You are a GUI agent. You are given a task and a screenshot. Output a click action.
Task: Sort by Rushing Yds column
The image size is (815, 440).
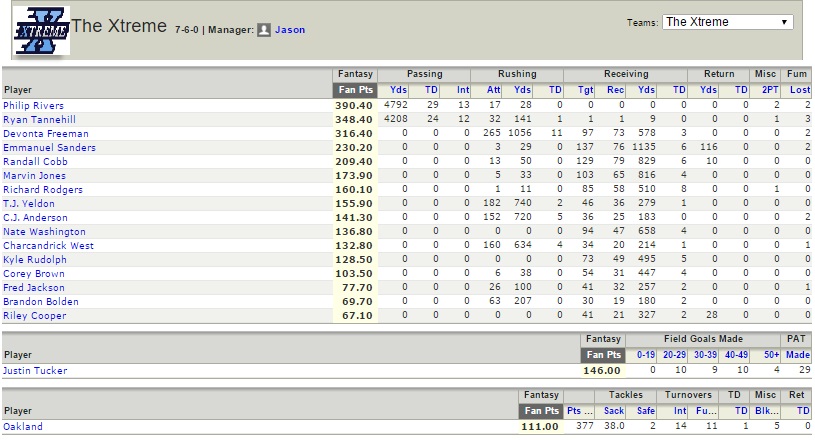point(522,90)
